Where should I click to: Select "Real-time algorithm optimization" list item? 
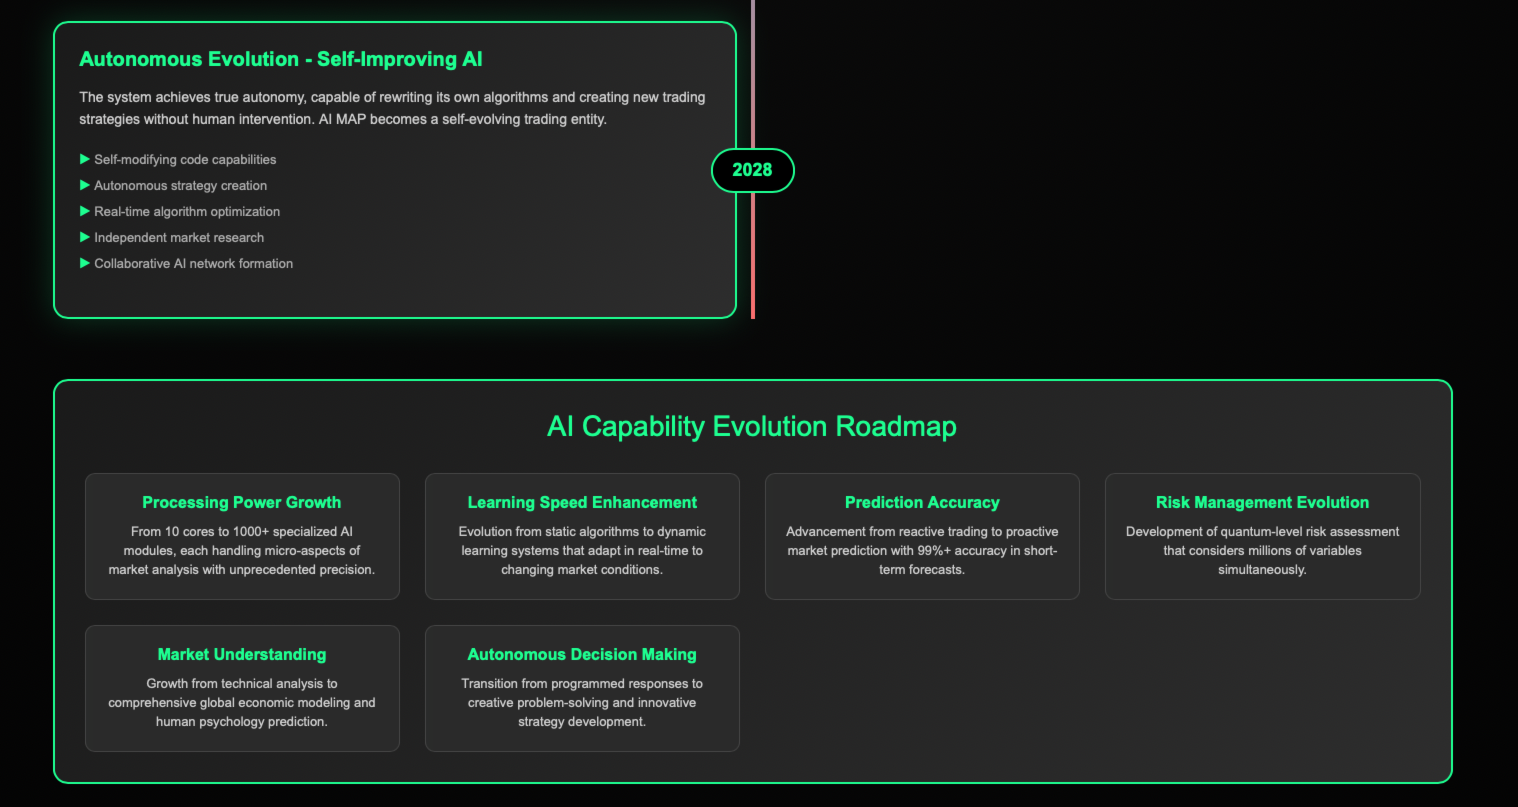point(187,211)
